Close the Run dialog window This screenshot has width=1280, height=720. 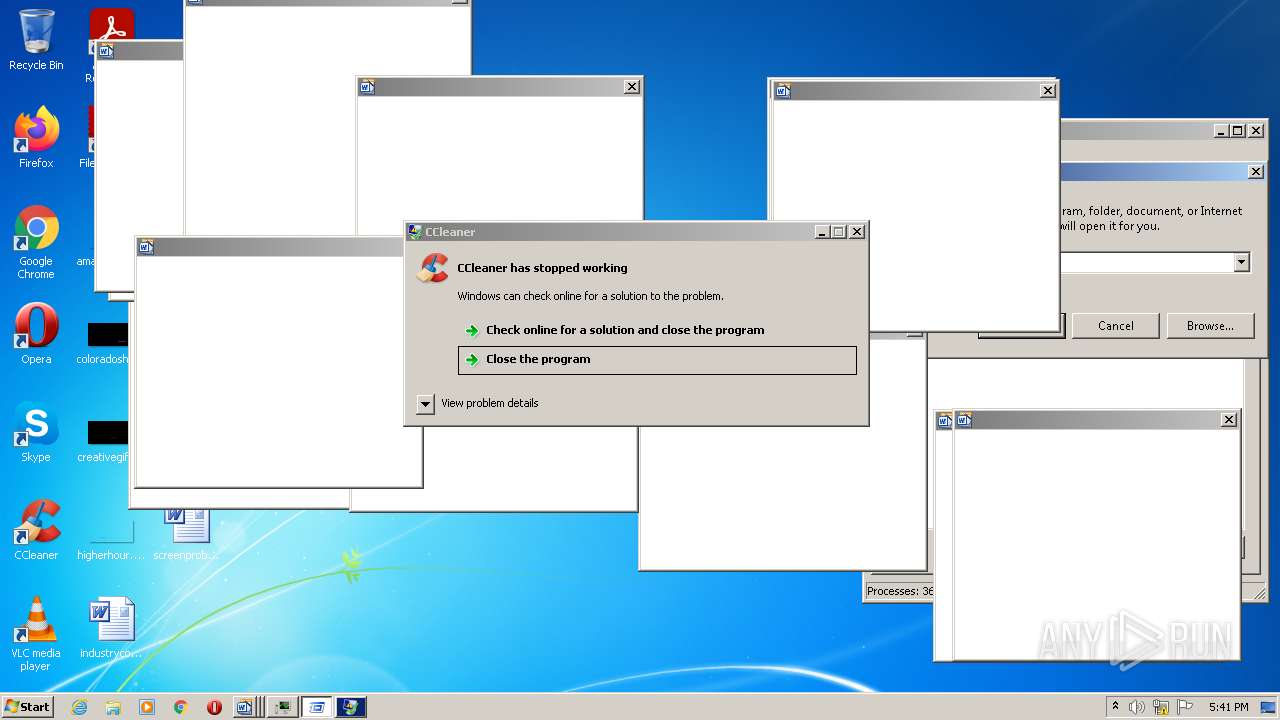(1256, 172)
